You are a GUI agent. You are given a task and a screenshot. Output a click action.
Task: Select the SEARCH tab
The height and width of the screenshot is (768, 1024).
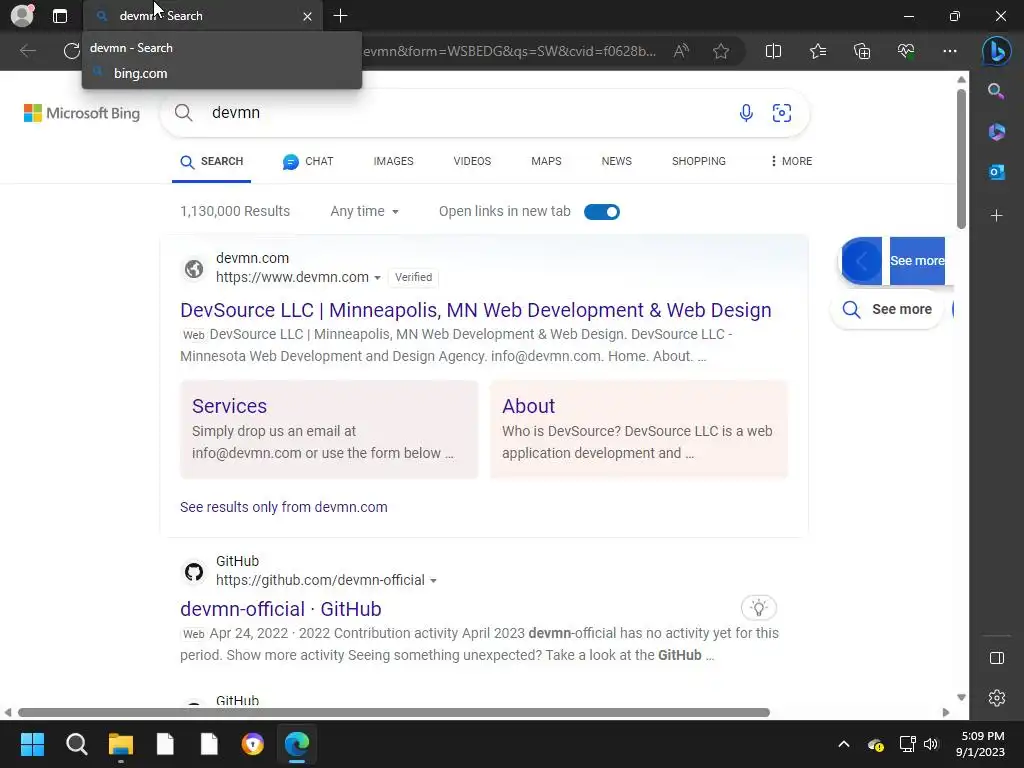click(x=212, y=161)
